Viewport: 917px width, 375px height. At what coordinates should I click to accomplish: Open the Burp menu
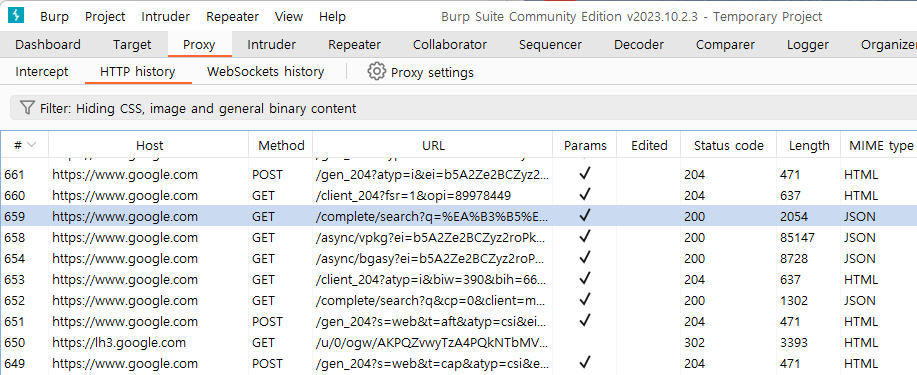[x=54, y=16]
